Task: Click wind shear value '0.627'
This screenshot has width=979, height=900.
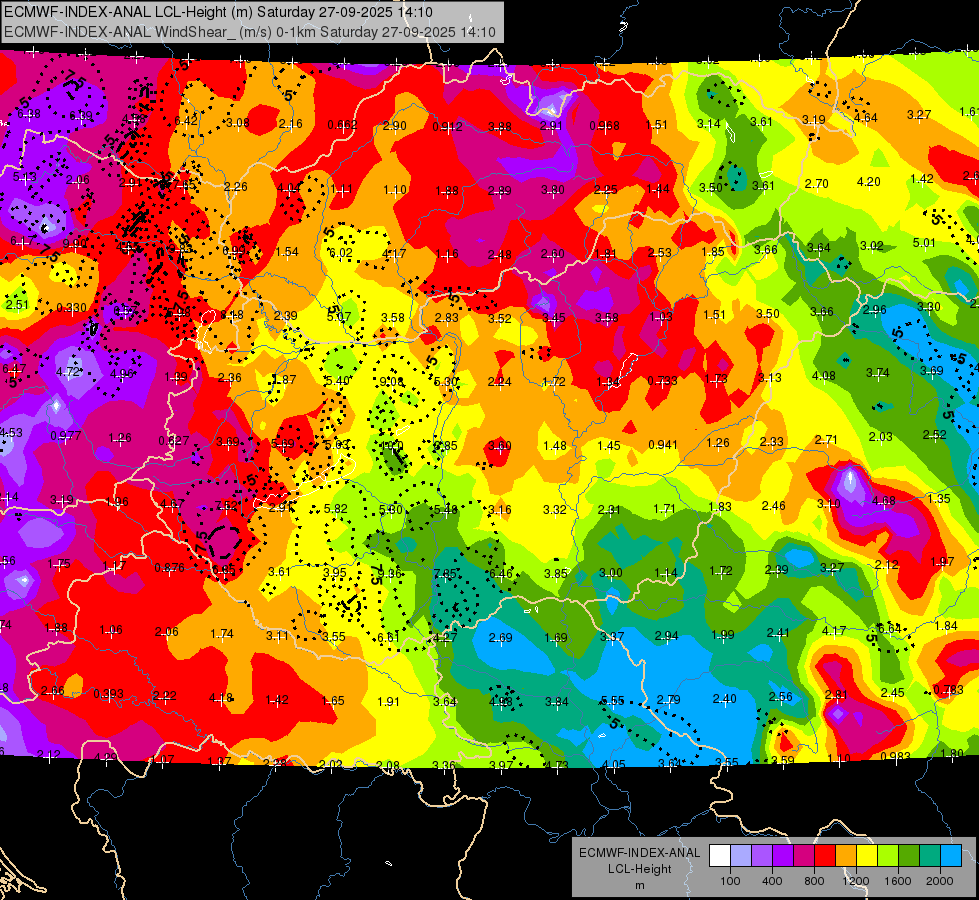Action: [174, 440]
